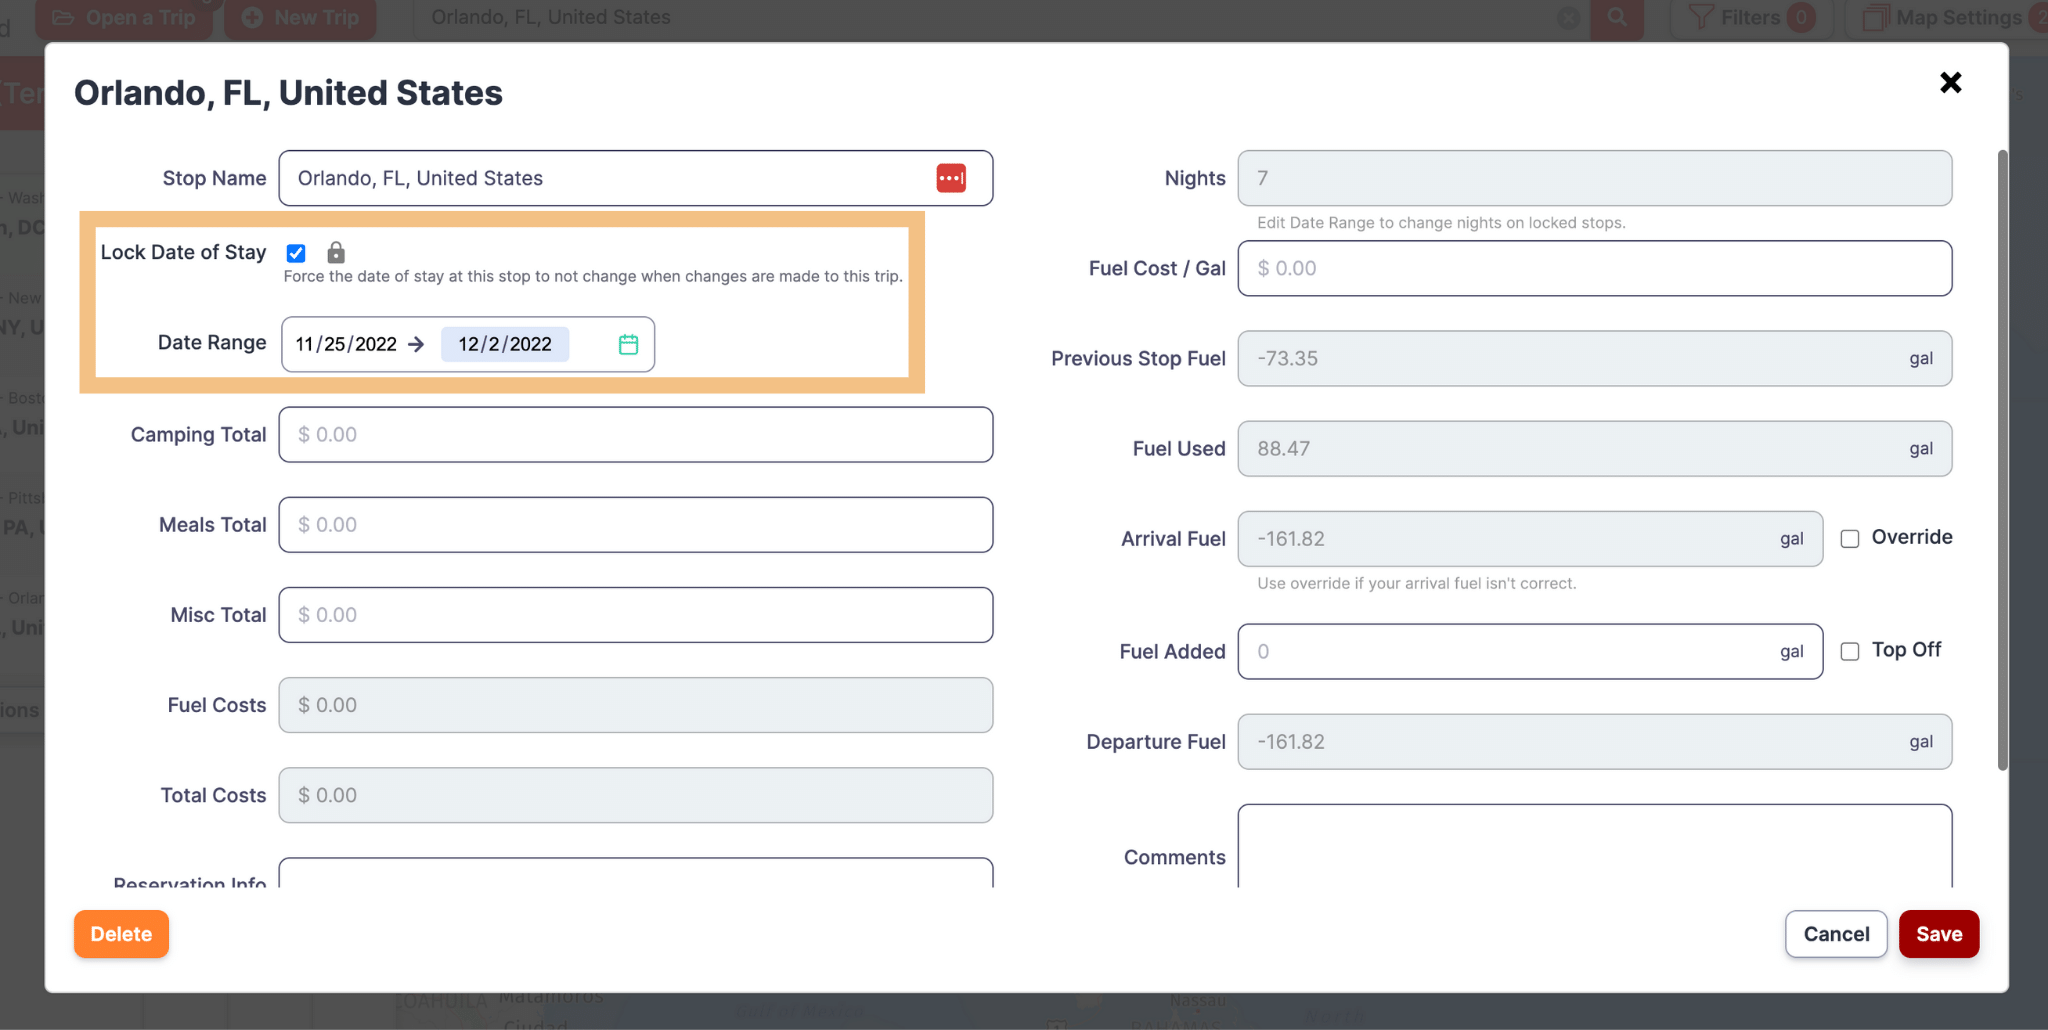
Task: Click into the Camping Total field
Action: tap(636, 435)
